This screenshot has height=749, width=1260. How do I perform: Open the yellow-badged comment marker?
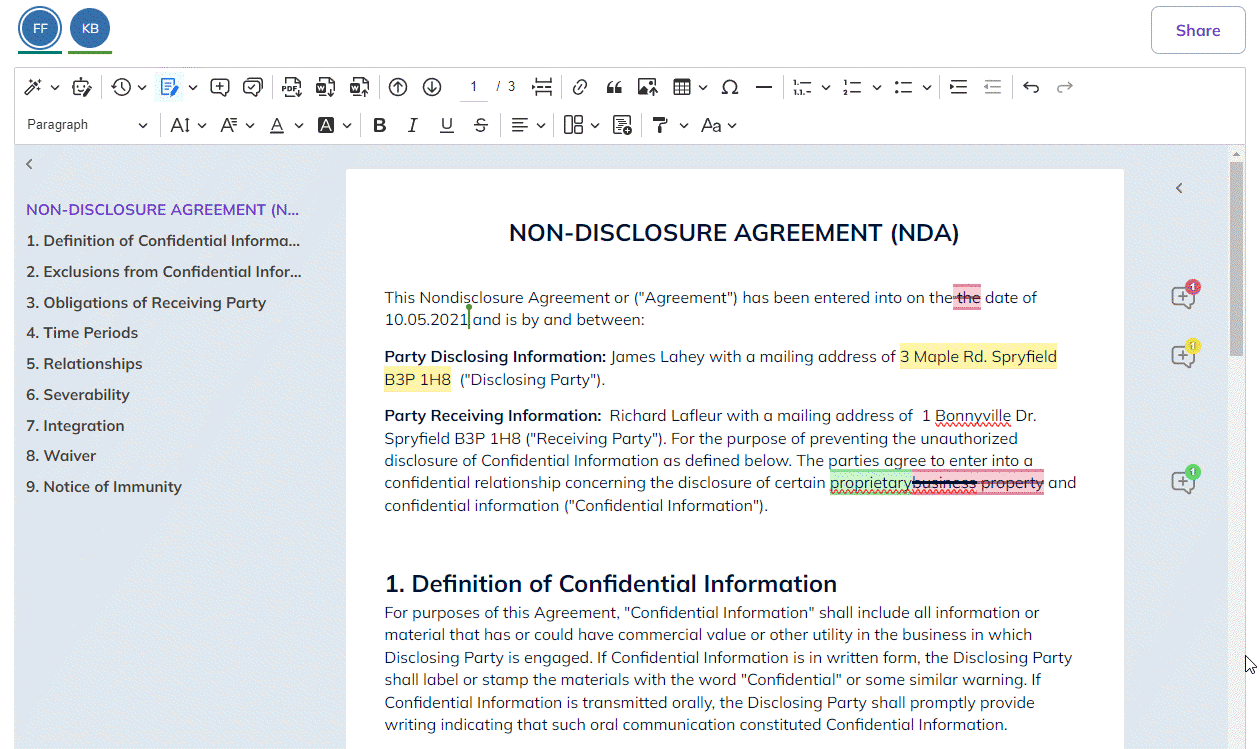coord(1184,355)
